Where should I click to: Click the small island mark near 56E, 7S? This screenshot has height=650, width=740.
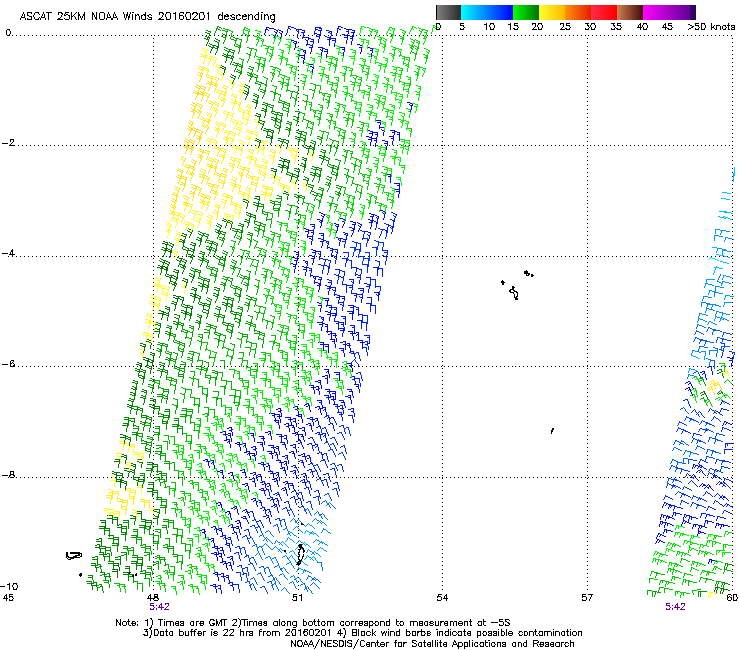pyautogui.click(x=552, y=431)
